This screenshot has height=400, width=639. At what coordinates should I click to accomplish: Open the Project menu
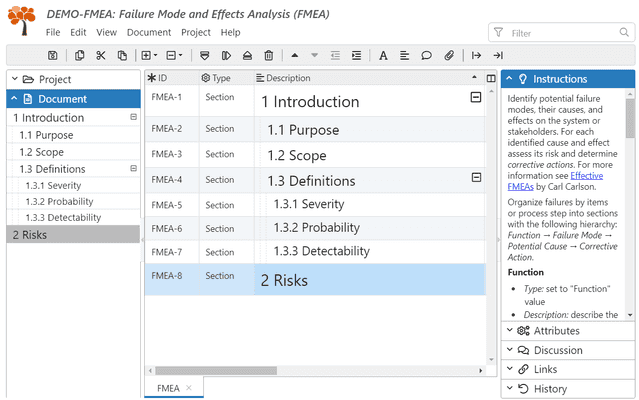196,32
